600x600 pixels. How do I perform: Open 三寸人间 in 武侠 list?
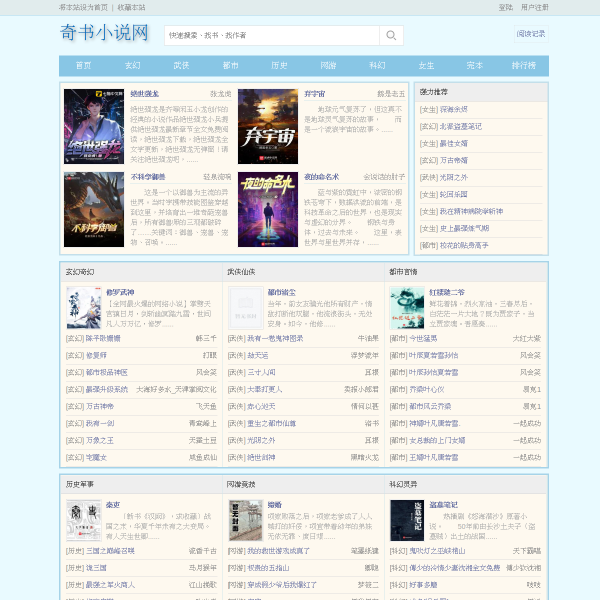261,372
